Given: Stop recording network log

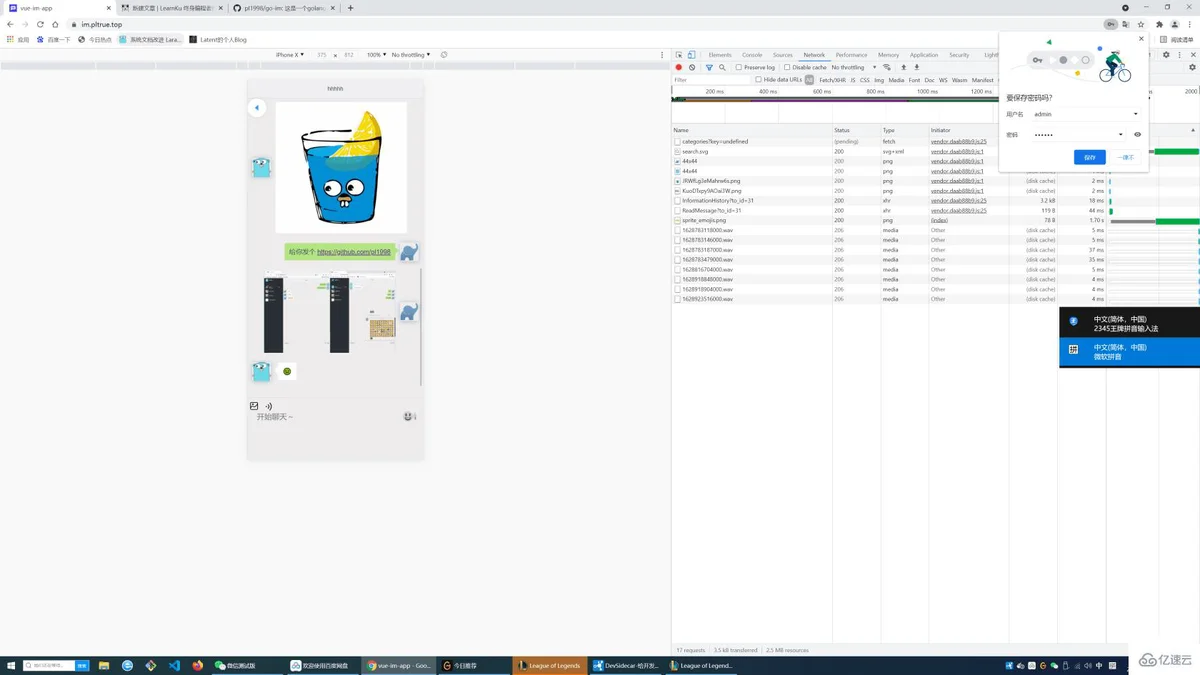Looking at the screenshot, I should (679, 67).
